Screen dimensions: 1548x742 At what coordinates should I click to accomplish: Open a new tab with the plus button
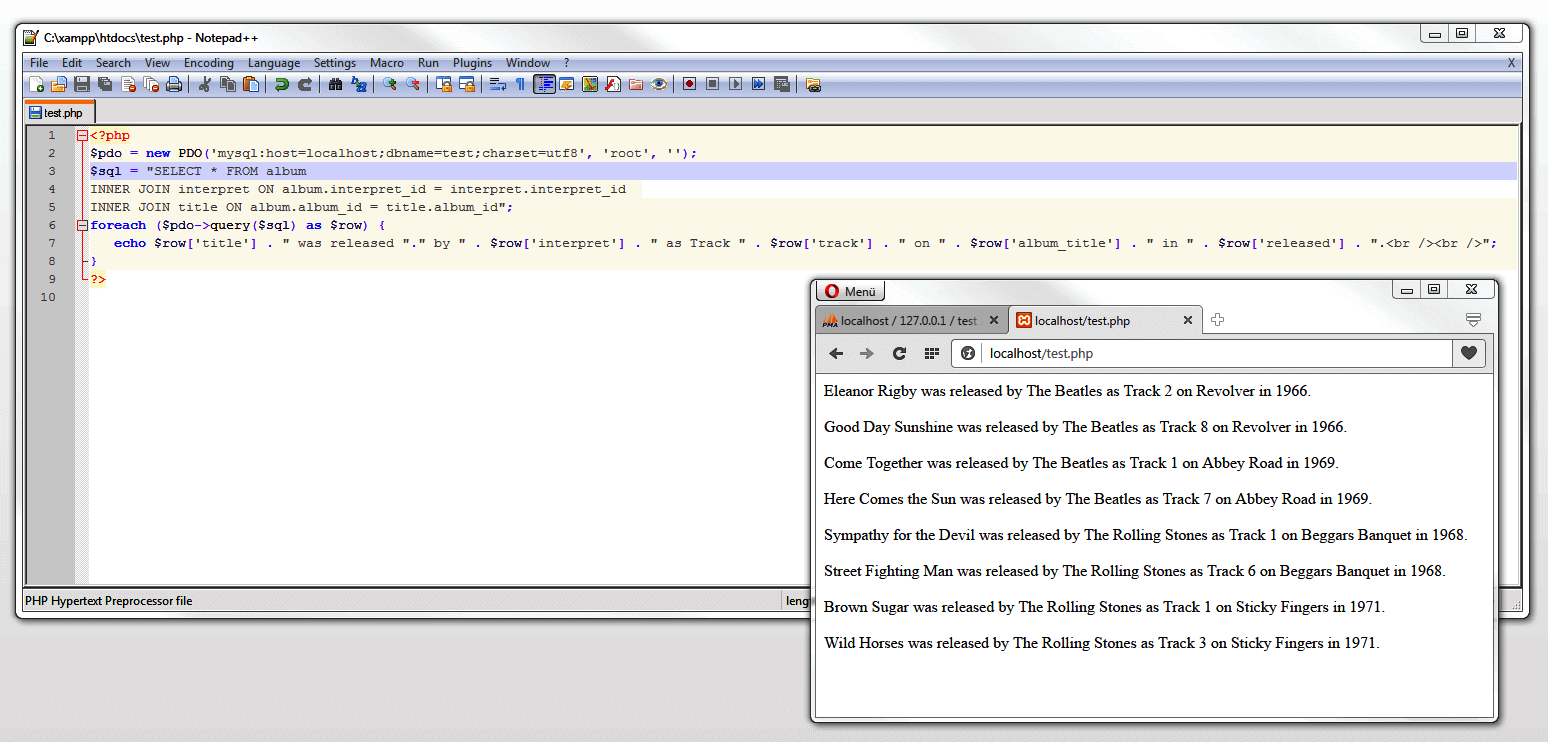pyautogui.click(x=1217, y=319)
